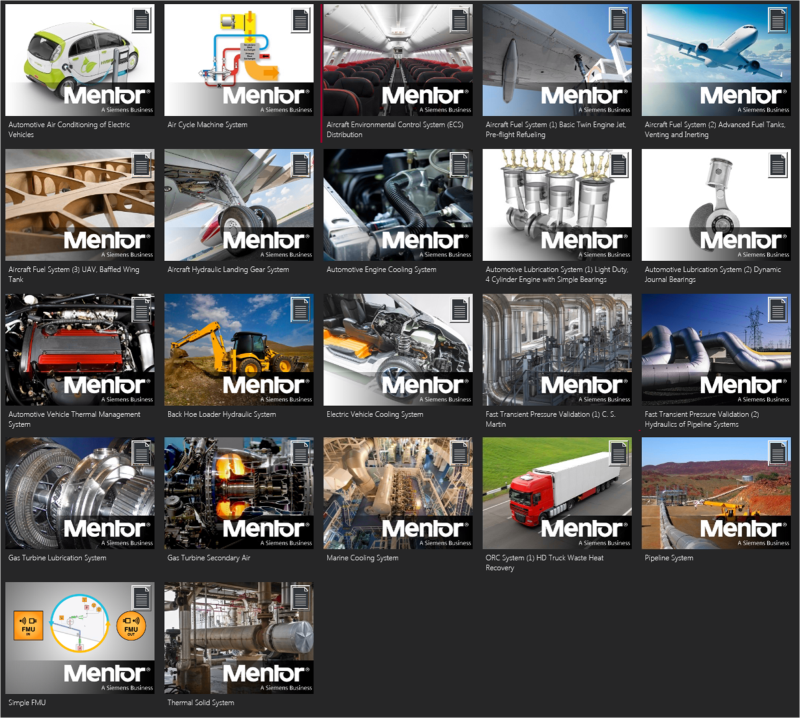Click document icon on ORC System truck card

pos(619,454)
